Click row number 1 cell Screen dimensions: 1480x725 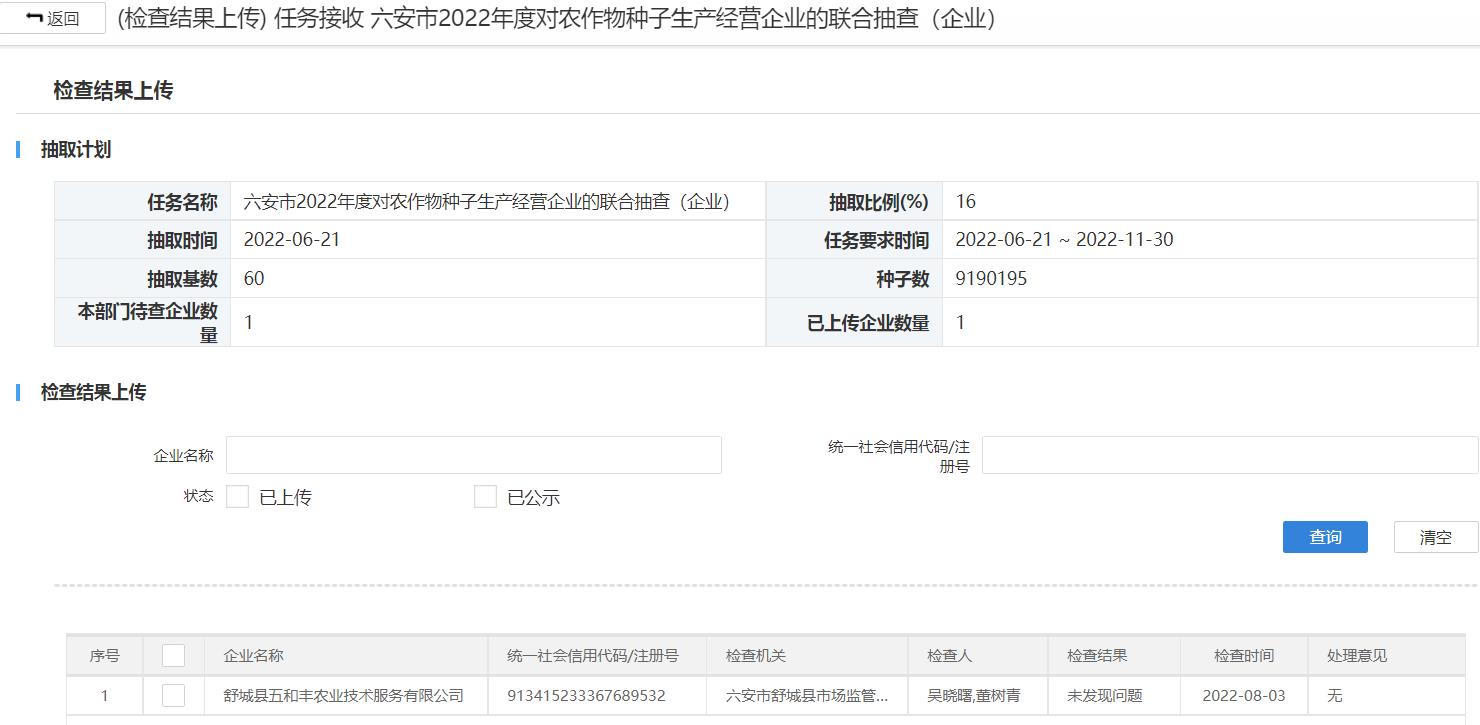point(104,696)
